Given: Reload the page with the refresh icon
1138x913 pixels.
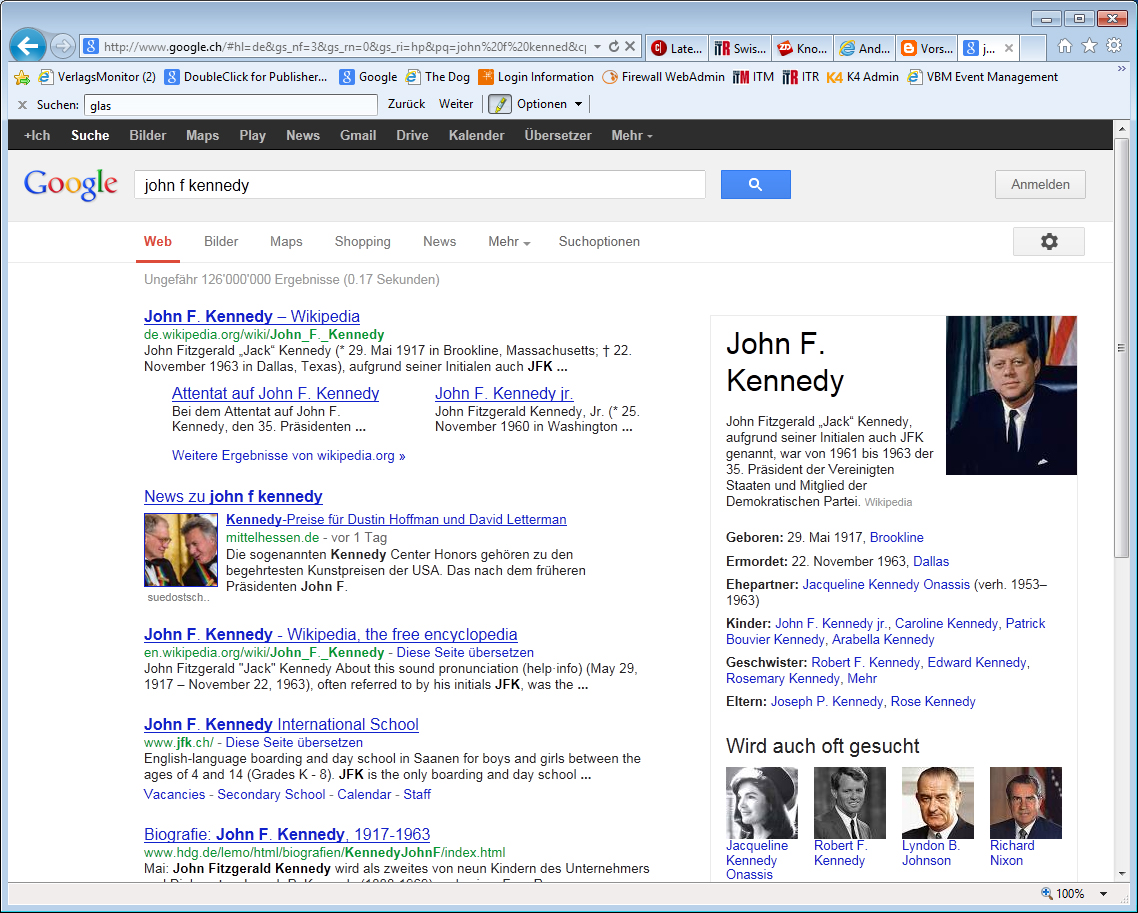Looking at the screenshot, I should 614,46.
